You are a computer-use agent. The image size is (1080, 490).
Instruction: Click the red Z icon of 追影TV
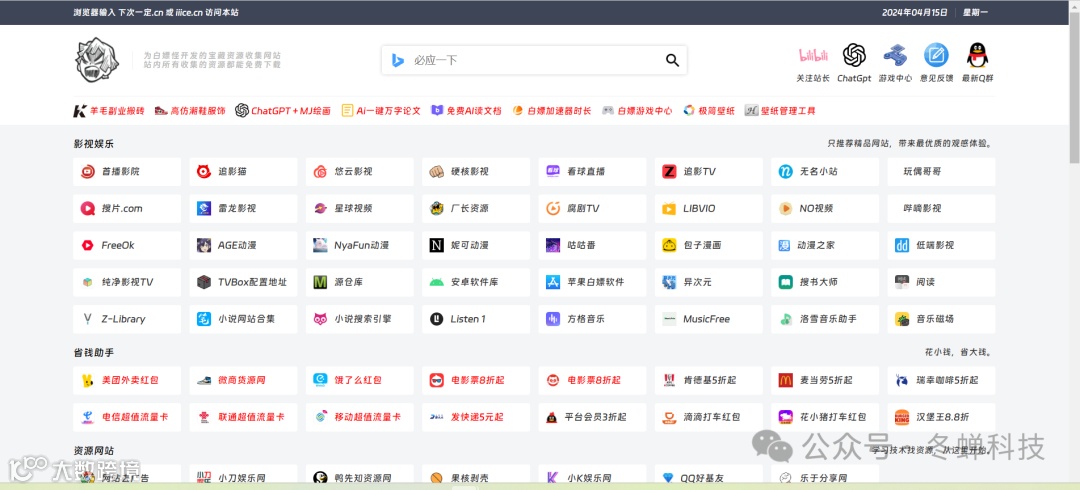coord(669,172)
